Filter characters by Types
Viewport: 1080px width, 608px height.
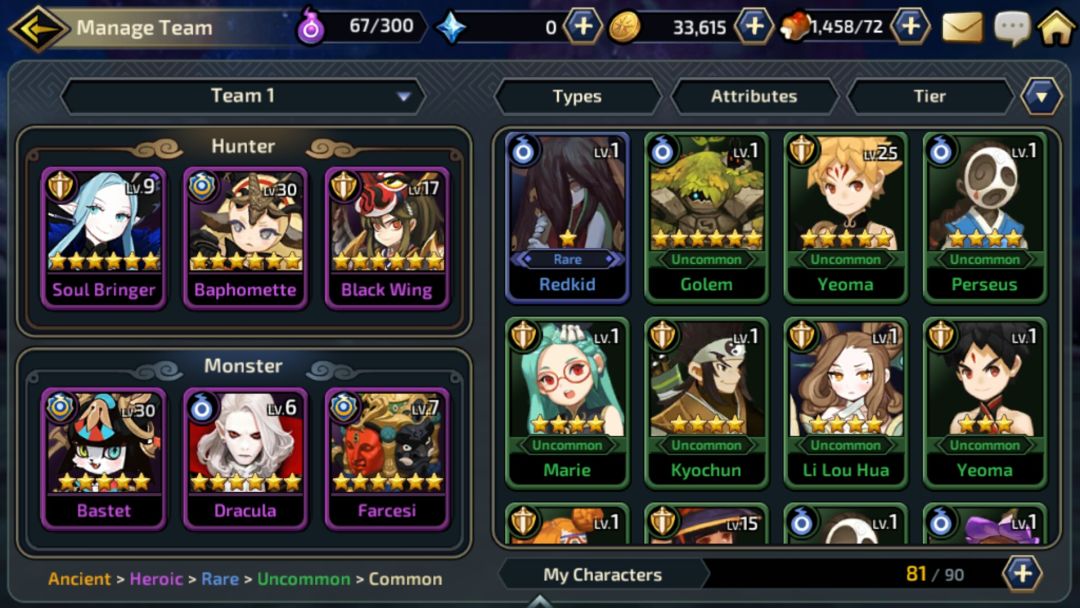[577, 96]
